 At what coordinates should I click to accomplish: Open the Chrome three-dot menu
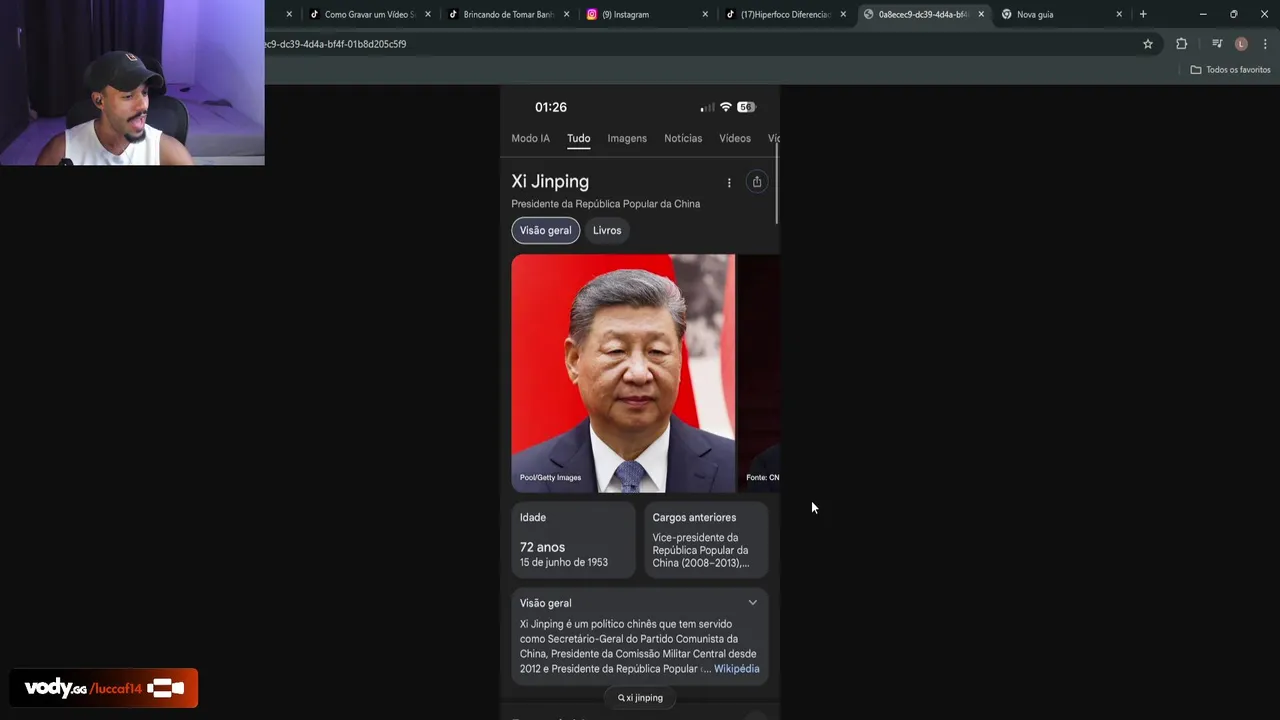coord(1265,44)
